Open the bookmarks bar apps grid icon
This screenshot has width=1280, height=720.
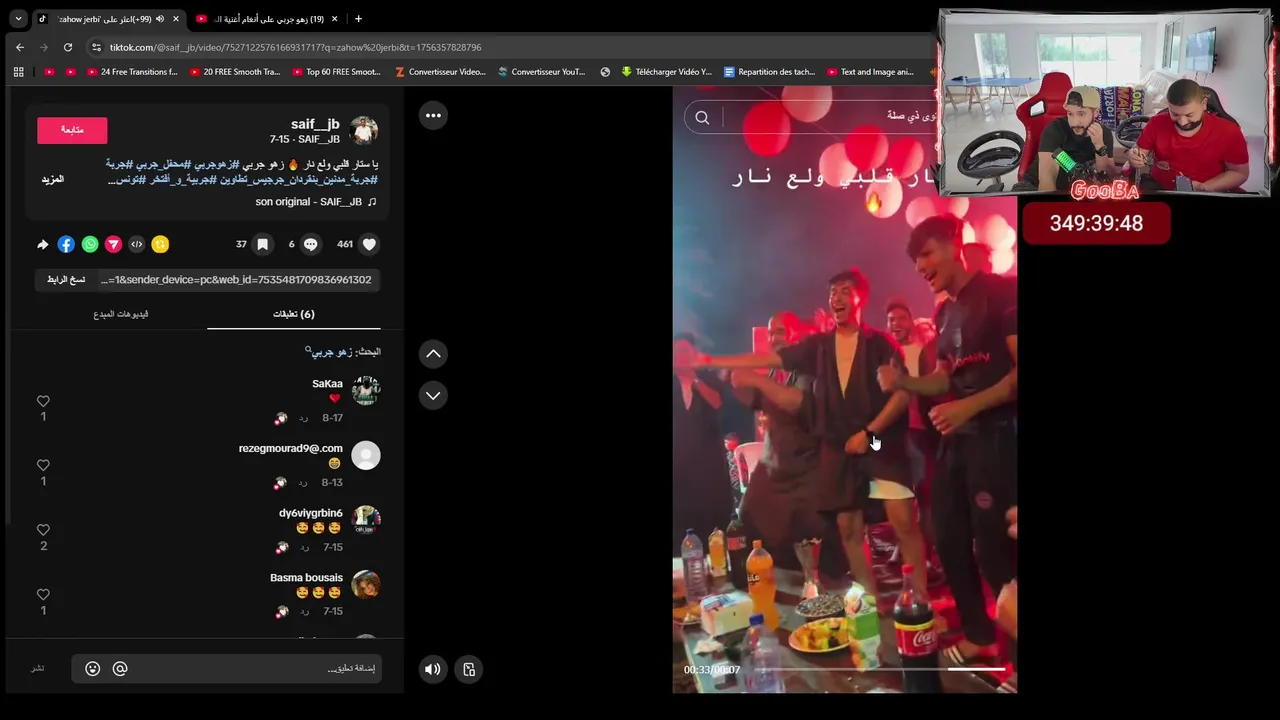coord(18,72)
